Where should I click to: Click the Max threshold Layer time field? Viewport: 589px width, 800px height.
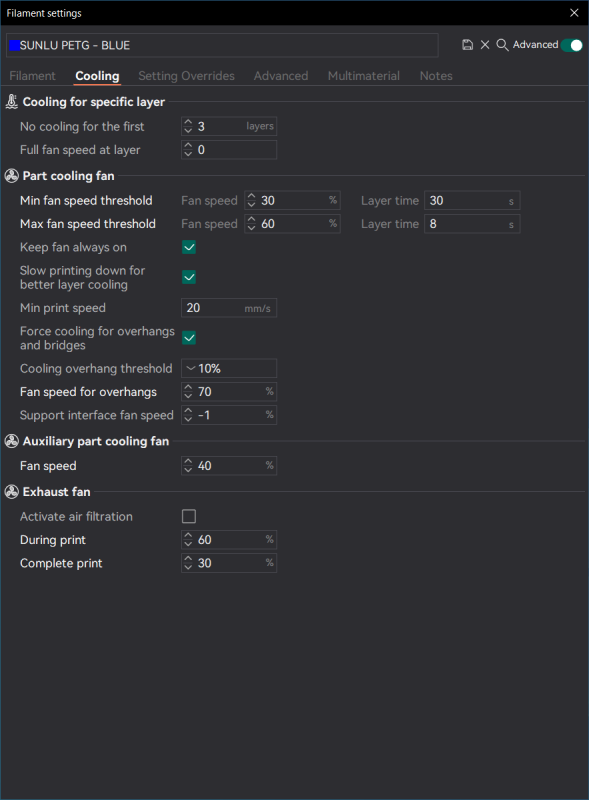472,224
